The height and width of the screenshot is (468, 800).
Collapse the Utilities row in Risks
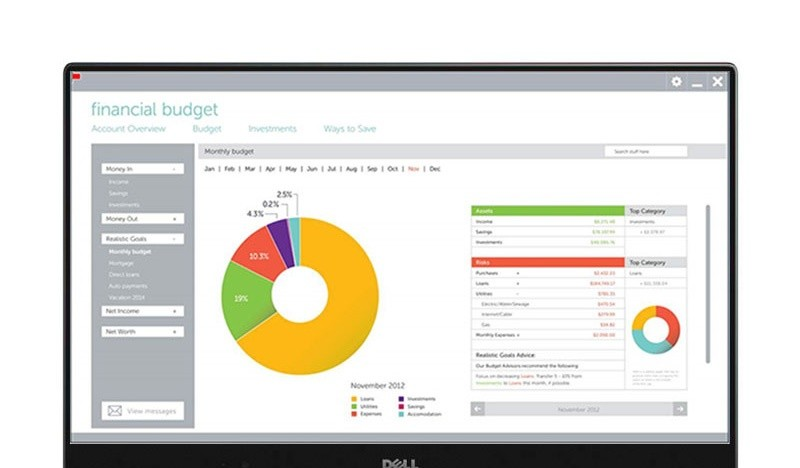click(x=518, y=294)
